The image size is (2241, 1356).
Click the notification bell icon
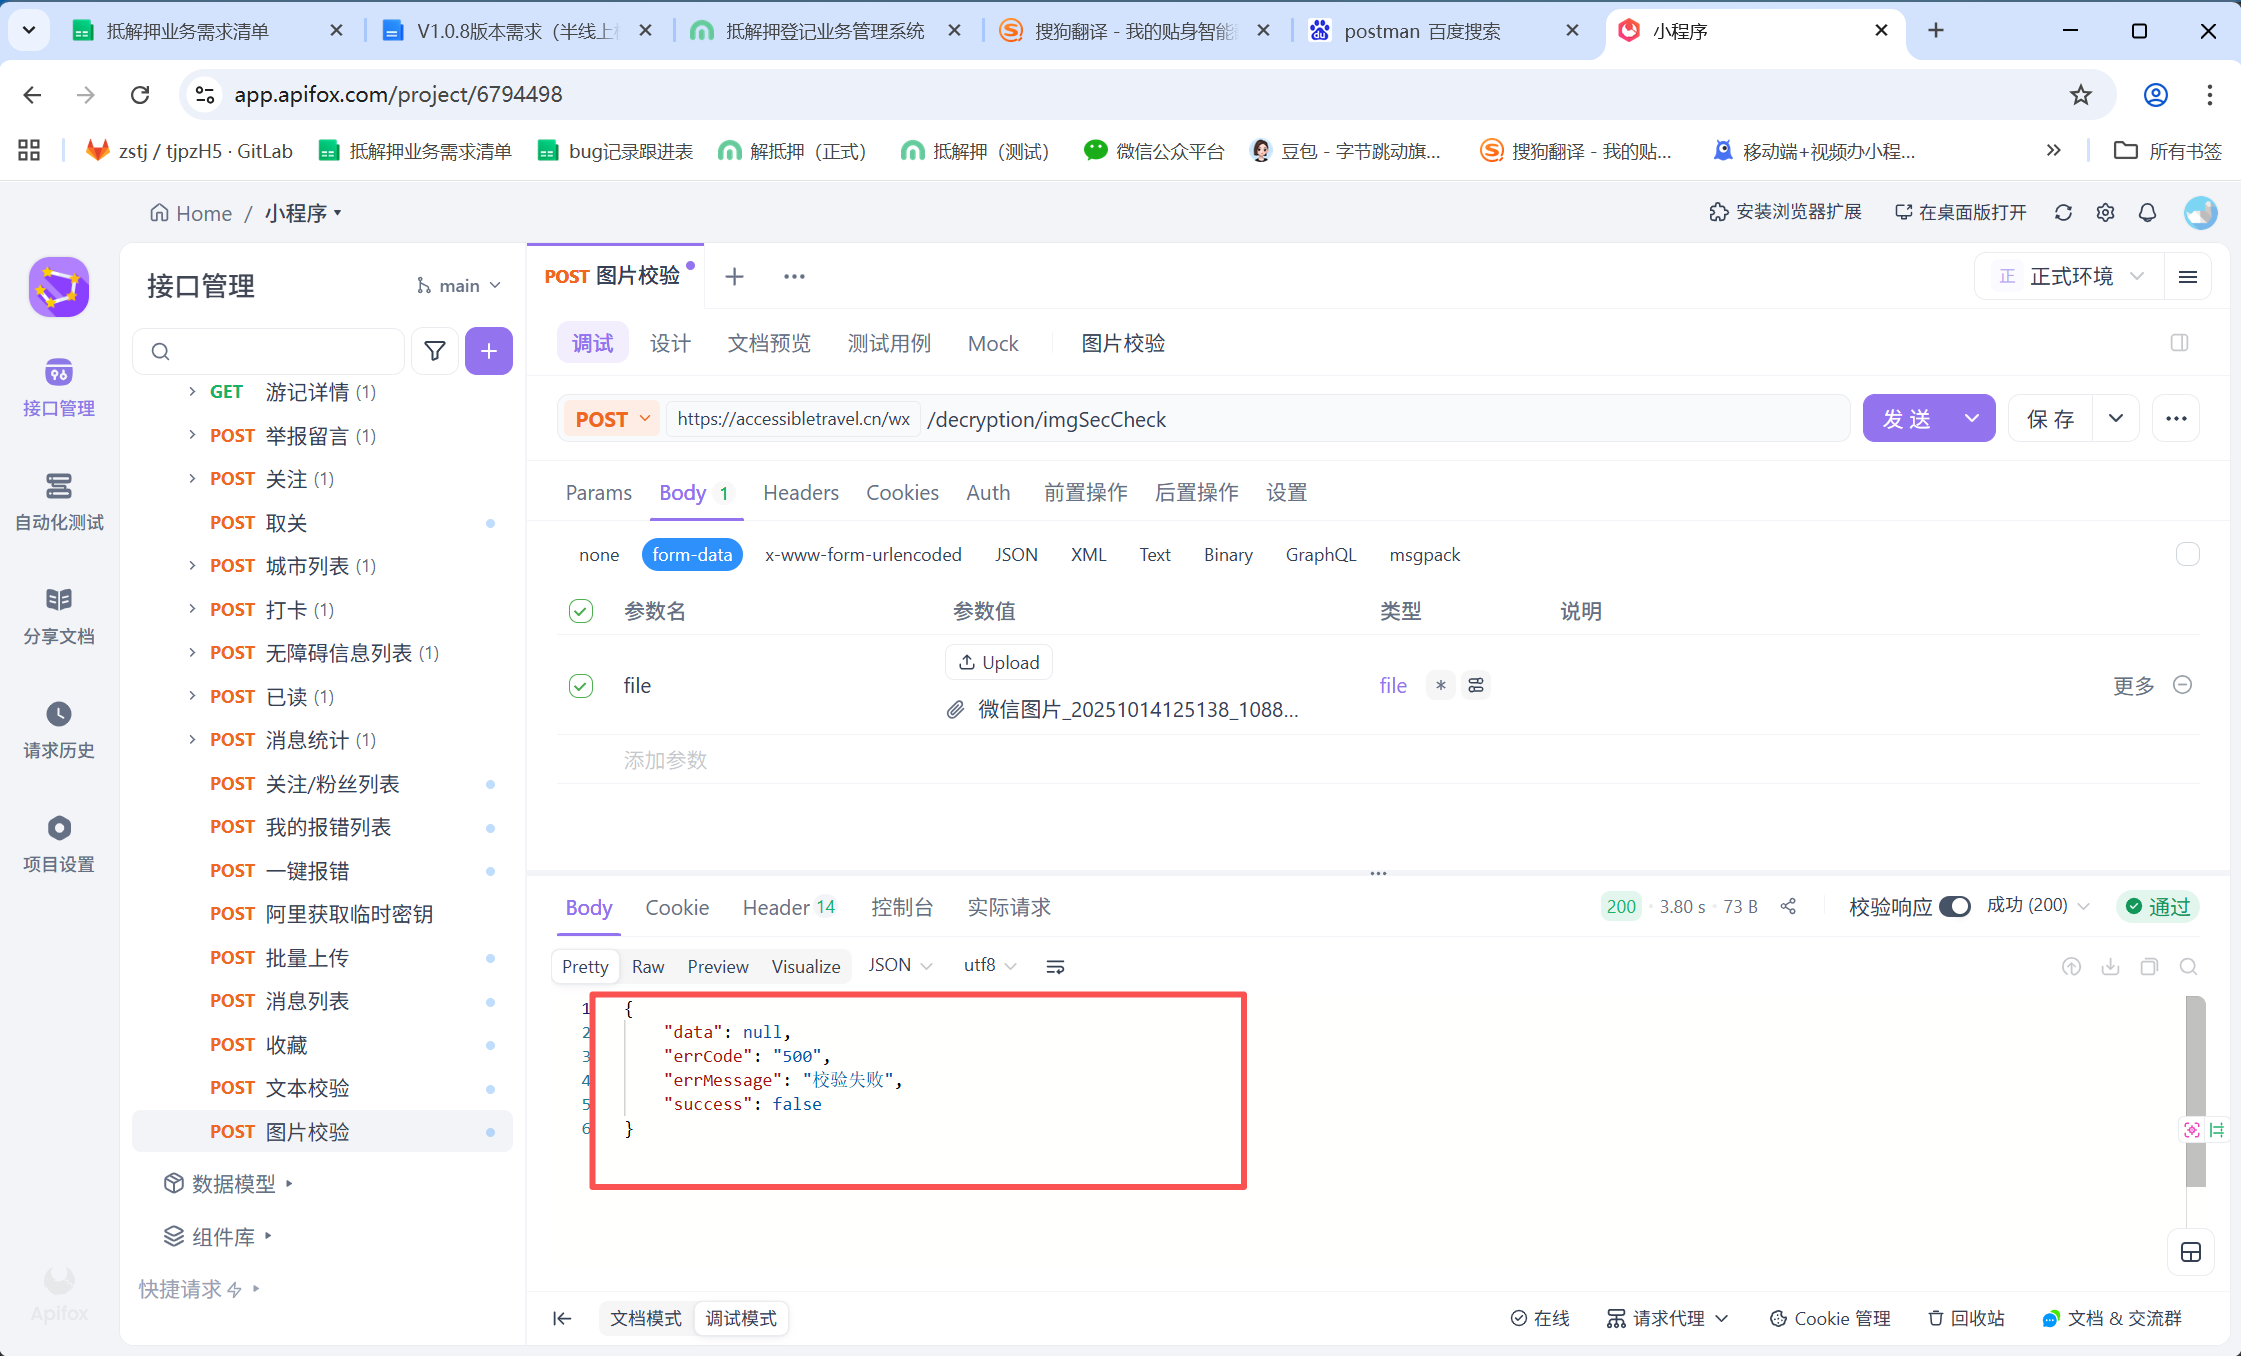click(x=2147, y=213)
